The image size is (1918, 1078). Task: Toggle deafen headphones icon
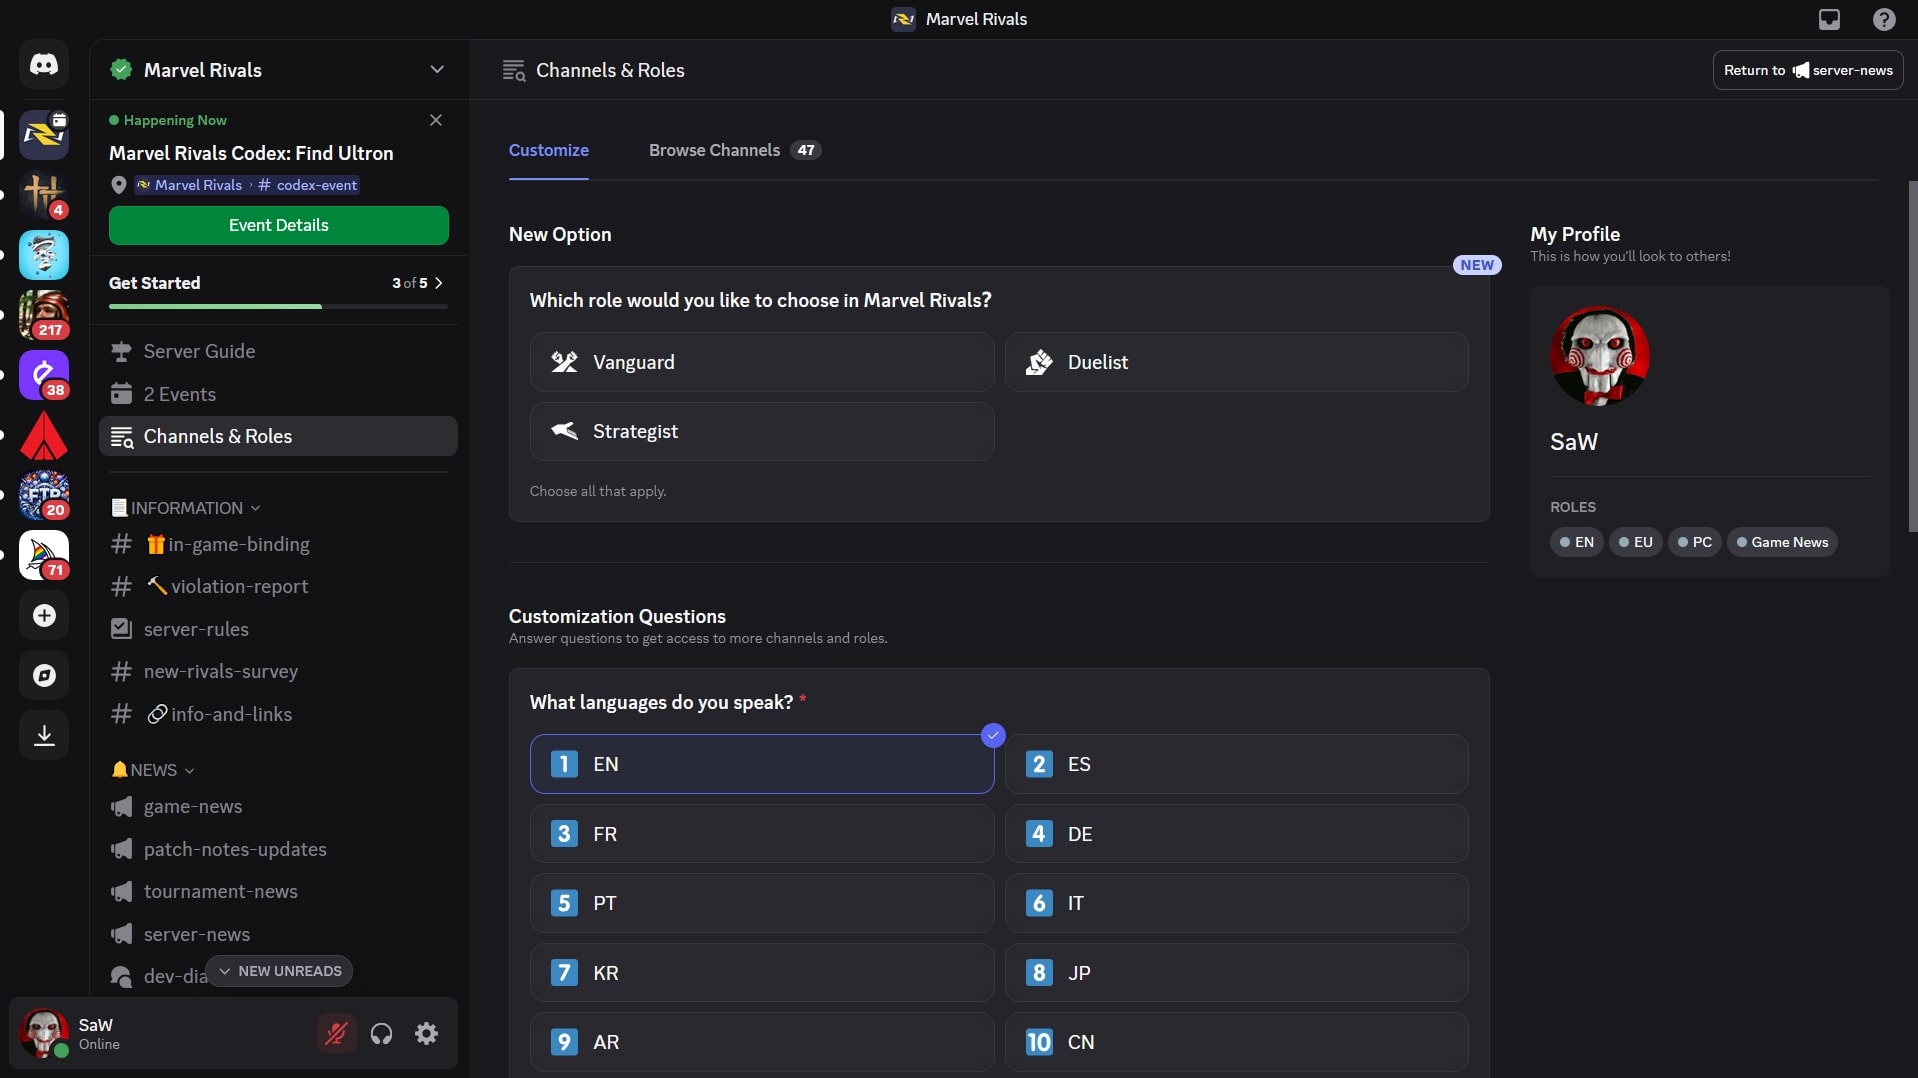point(381,1033)
